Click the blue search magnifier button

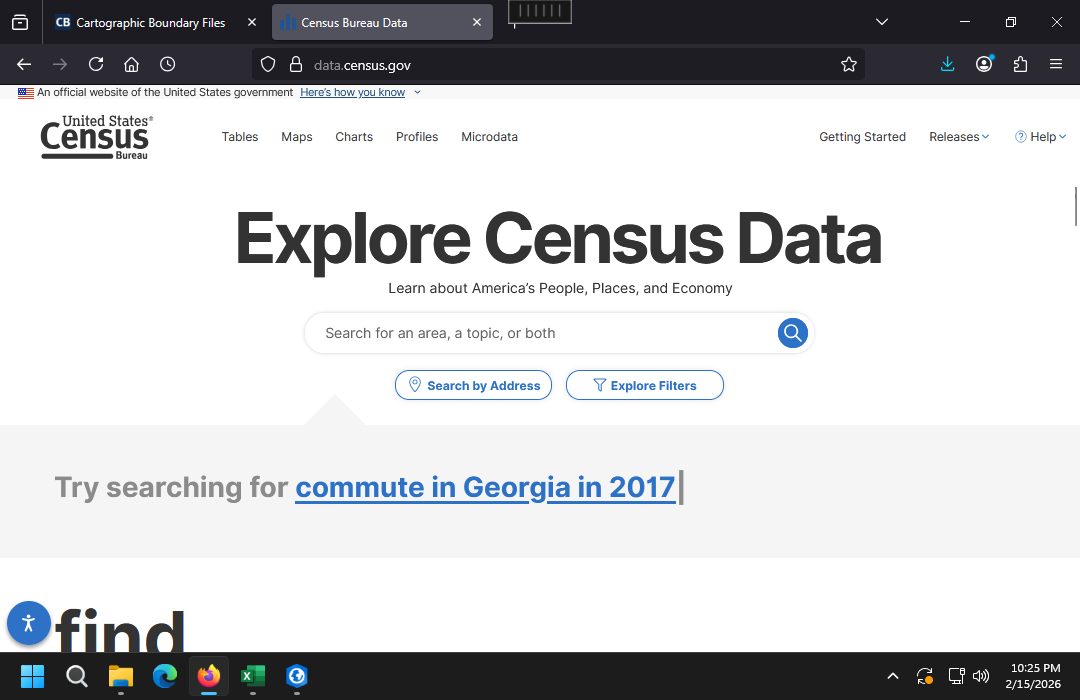pos(792,333)
